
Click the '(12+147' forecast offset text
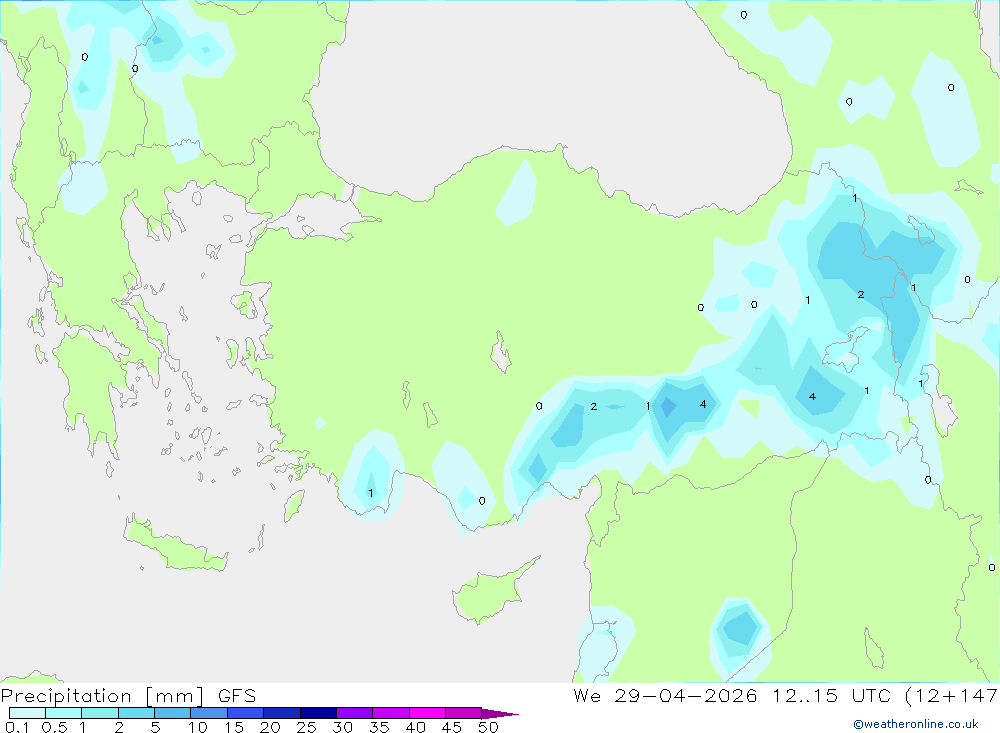952,695
